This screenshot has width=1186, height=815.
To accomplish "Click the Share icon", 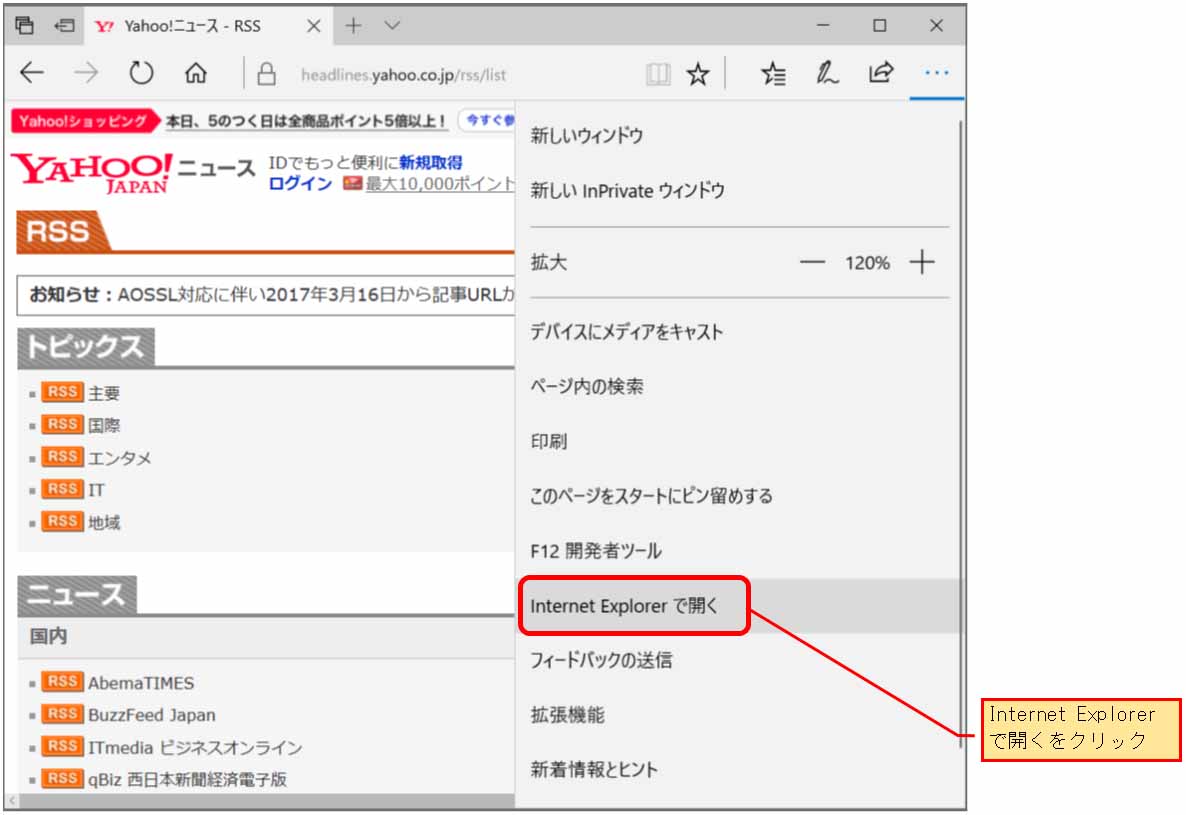I will 881,73.
